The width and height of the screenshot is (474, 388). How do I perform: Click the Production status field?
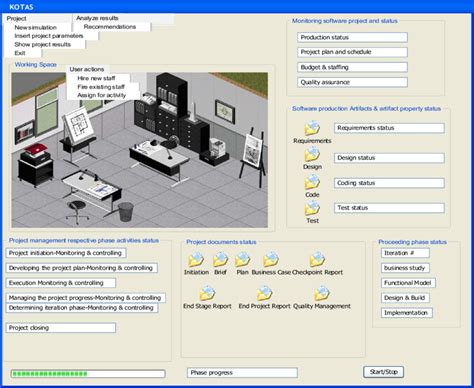pyautogui.click(x=352, y=37)
